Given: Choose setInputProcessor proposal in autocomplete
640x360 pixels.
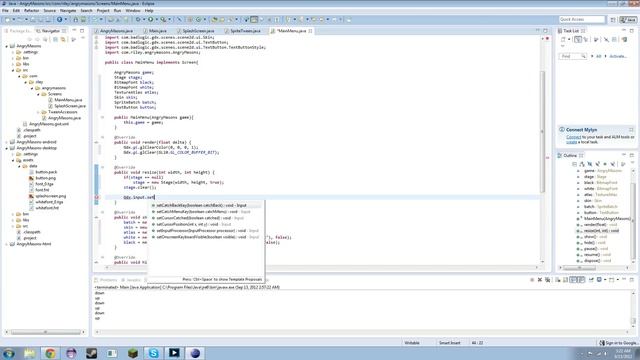Looking at the screenshot, I should (206, 231).
